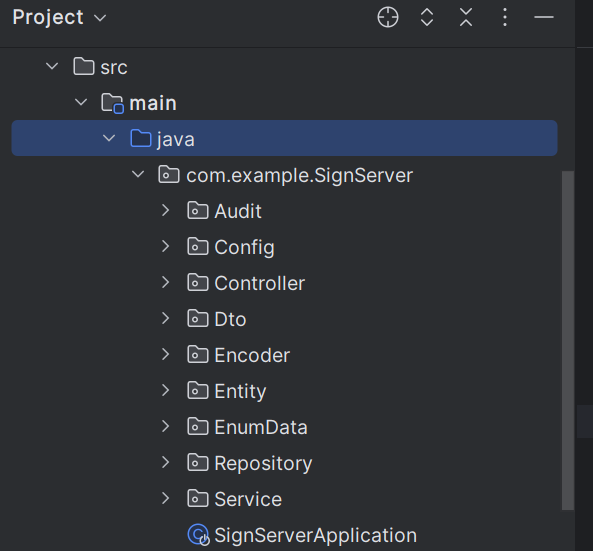The image size is (593, 551).
Task: Collapse the com.example.SignServer package
Action: 138,174
